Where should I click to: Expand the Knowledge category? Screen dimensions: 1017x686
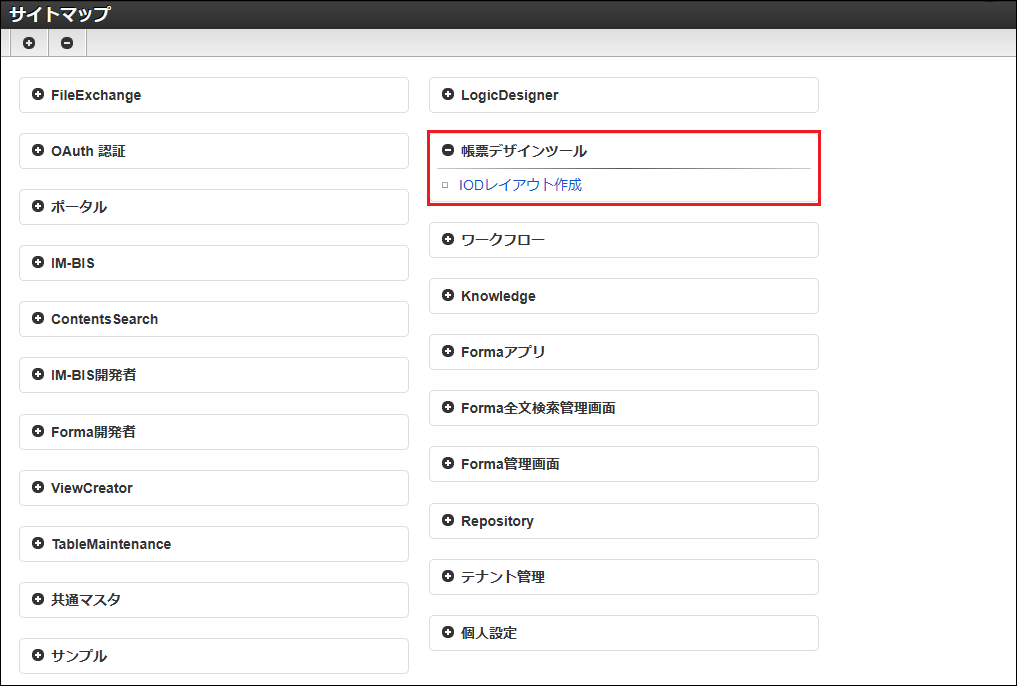point(448,296)
